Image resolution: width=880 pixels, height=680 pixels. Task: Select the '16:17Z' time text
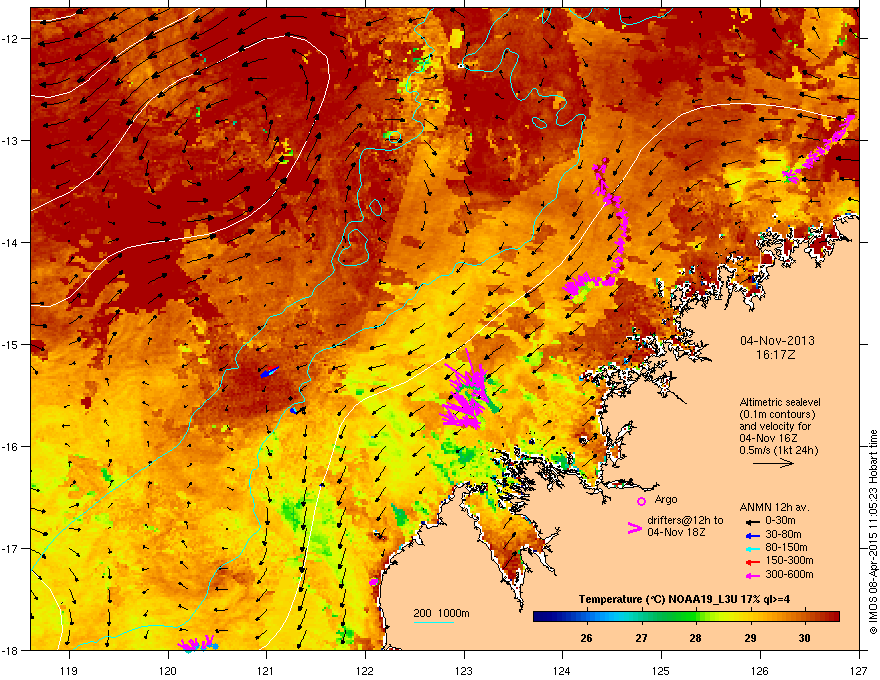pyautogui.click(x=776, y=355)
